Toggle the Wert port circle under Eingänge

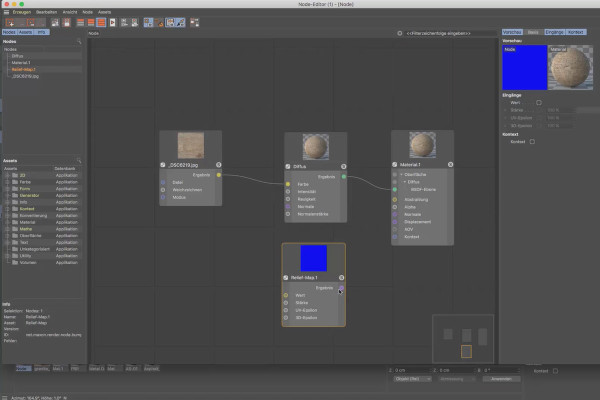click(x=539, y=103)
